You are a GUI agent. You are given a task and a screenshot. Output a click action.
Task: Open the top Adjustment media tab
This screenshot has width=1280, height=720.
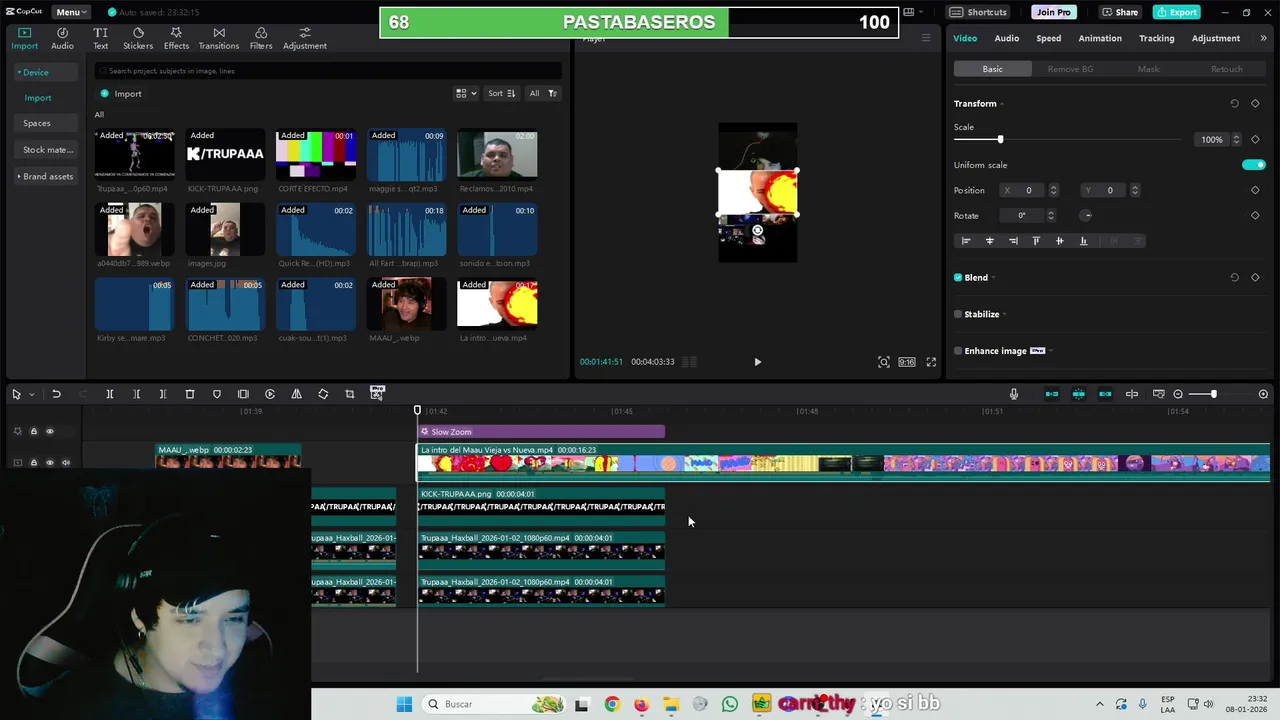tap(305, 38)
